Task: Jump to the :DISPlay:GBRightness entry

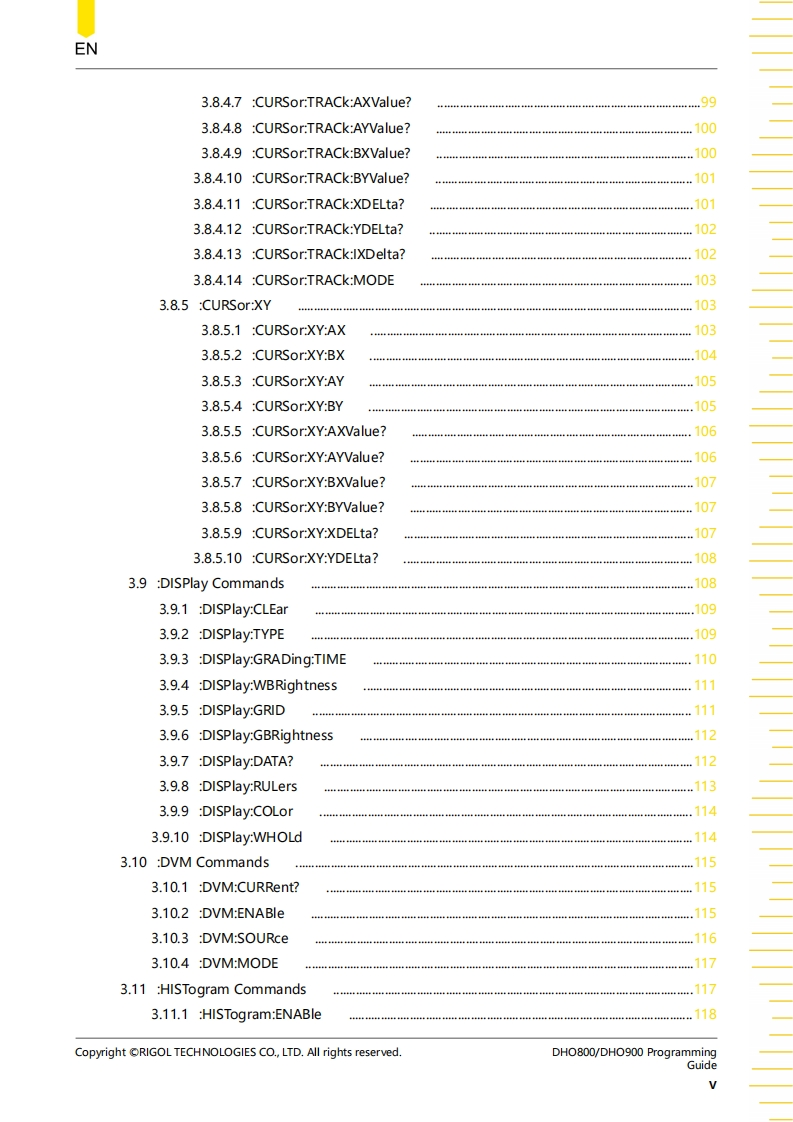Action: (265, 735)
